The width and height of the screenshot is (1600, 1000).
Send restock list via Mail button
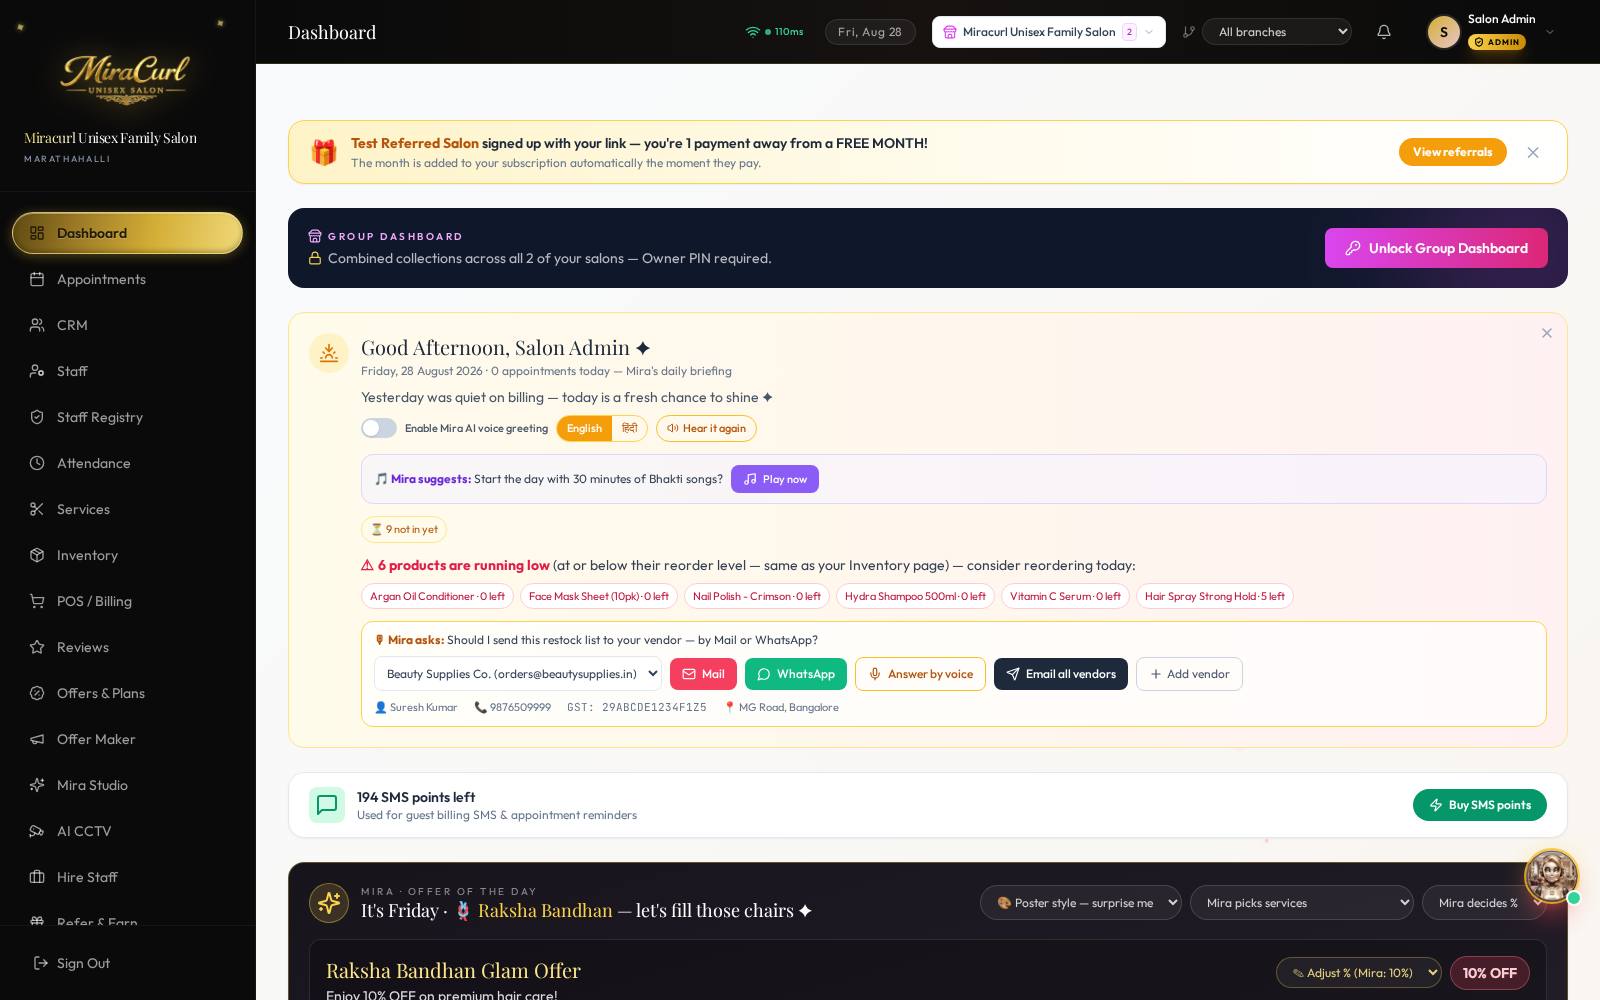(703, 674)
